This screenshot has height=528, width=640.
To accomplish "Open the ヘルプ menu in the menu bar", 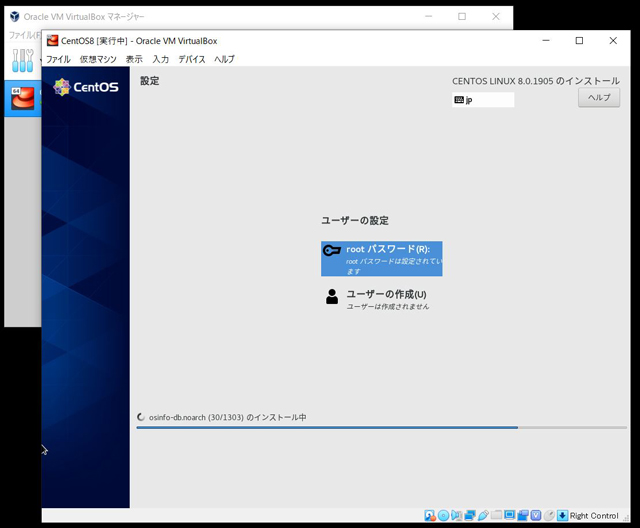I will coord(224,59).
